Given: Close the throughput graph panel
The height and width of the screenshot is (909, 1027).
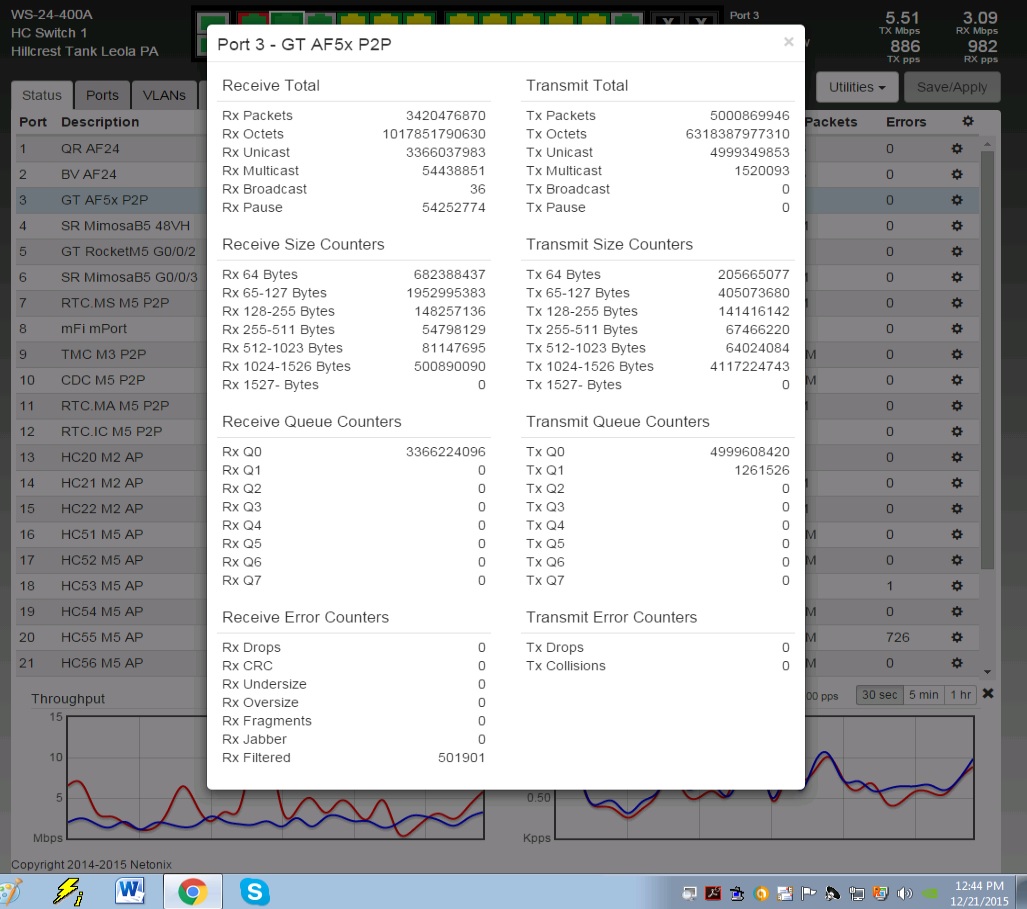Looking at the screenshot, I should click(x=988, y=694).
